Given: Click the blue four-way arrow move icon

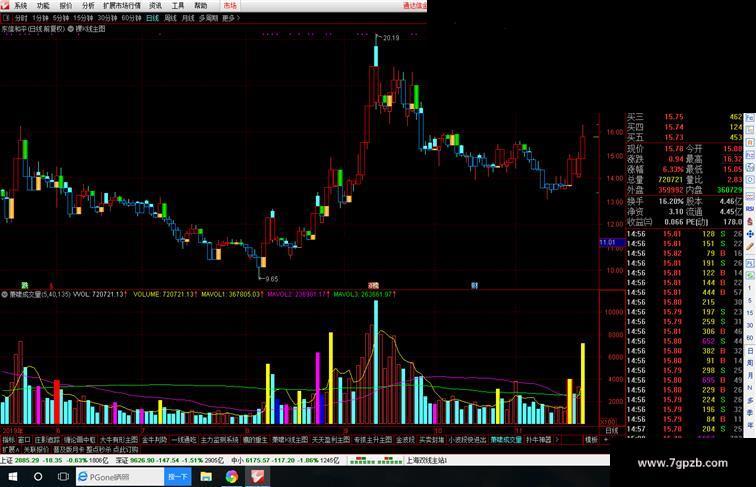Looking at the screenshot, I should point(750,234).
